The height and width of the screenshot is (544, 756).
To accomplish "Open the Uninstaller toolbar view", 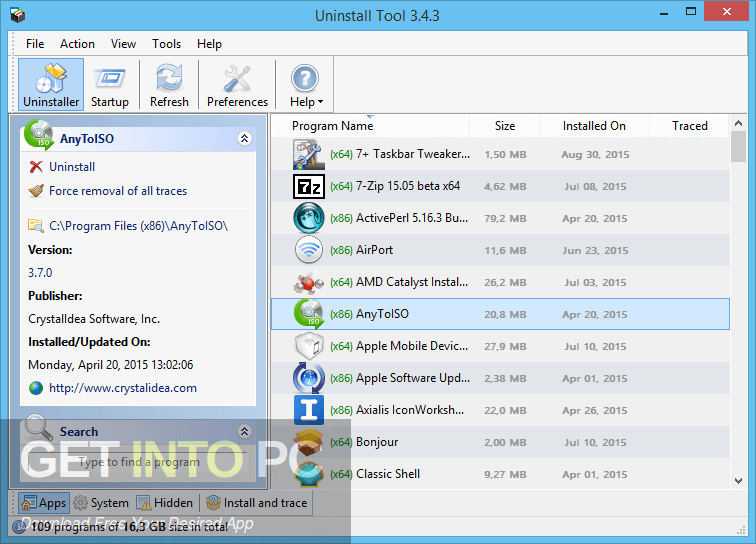I will [x=51, y=84].
